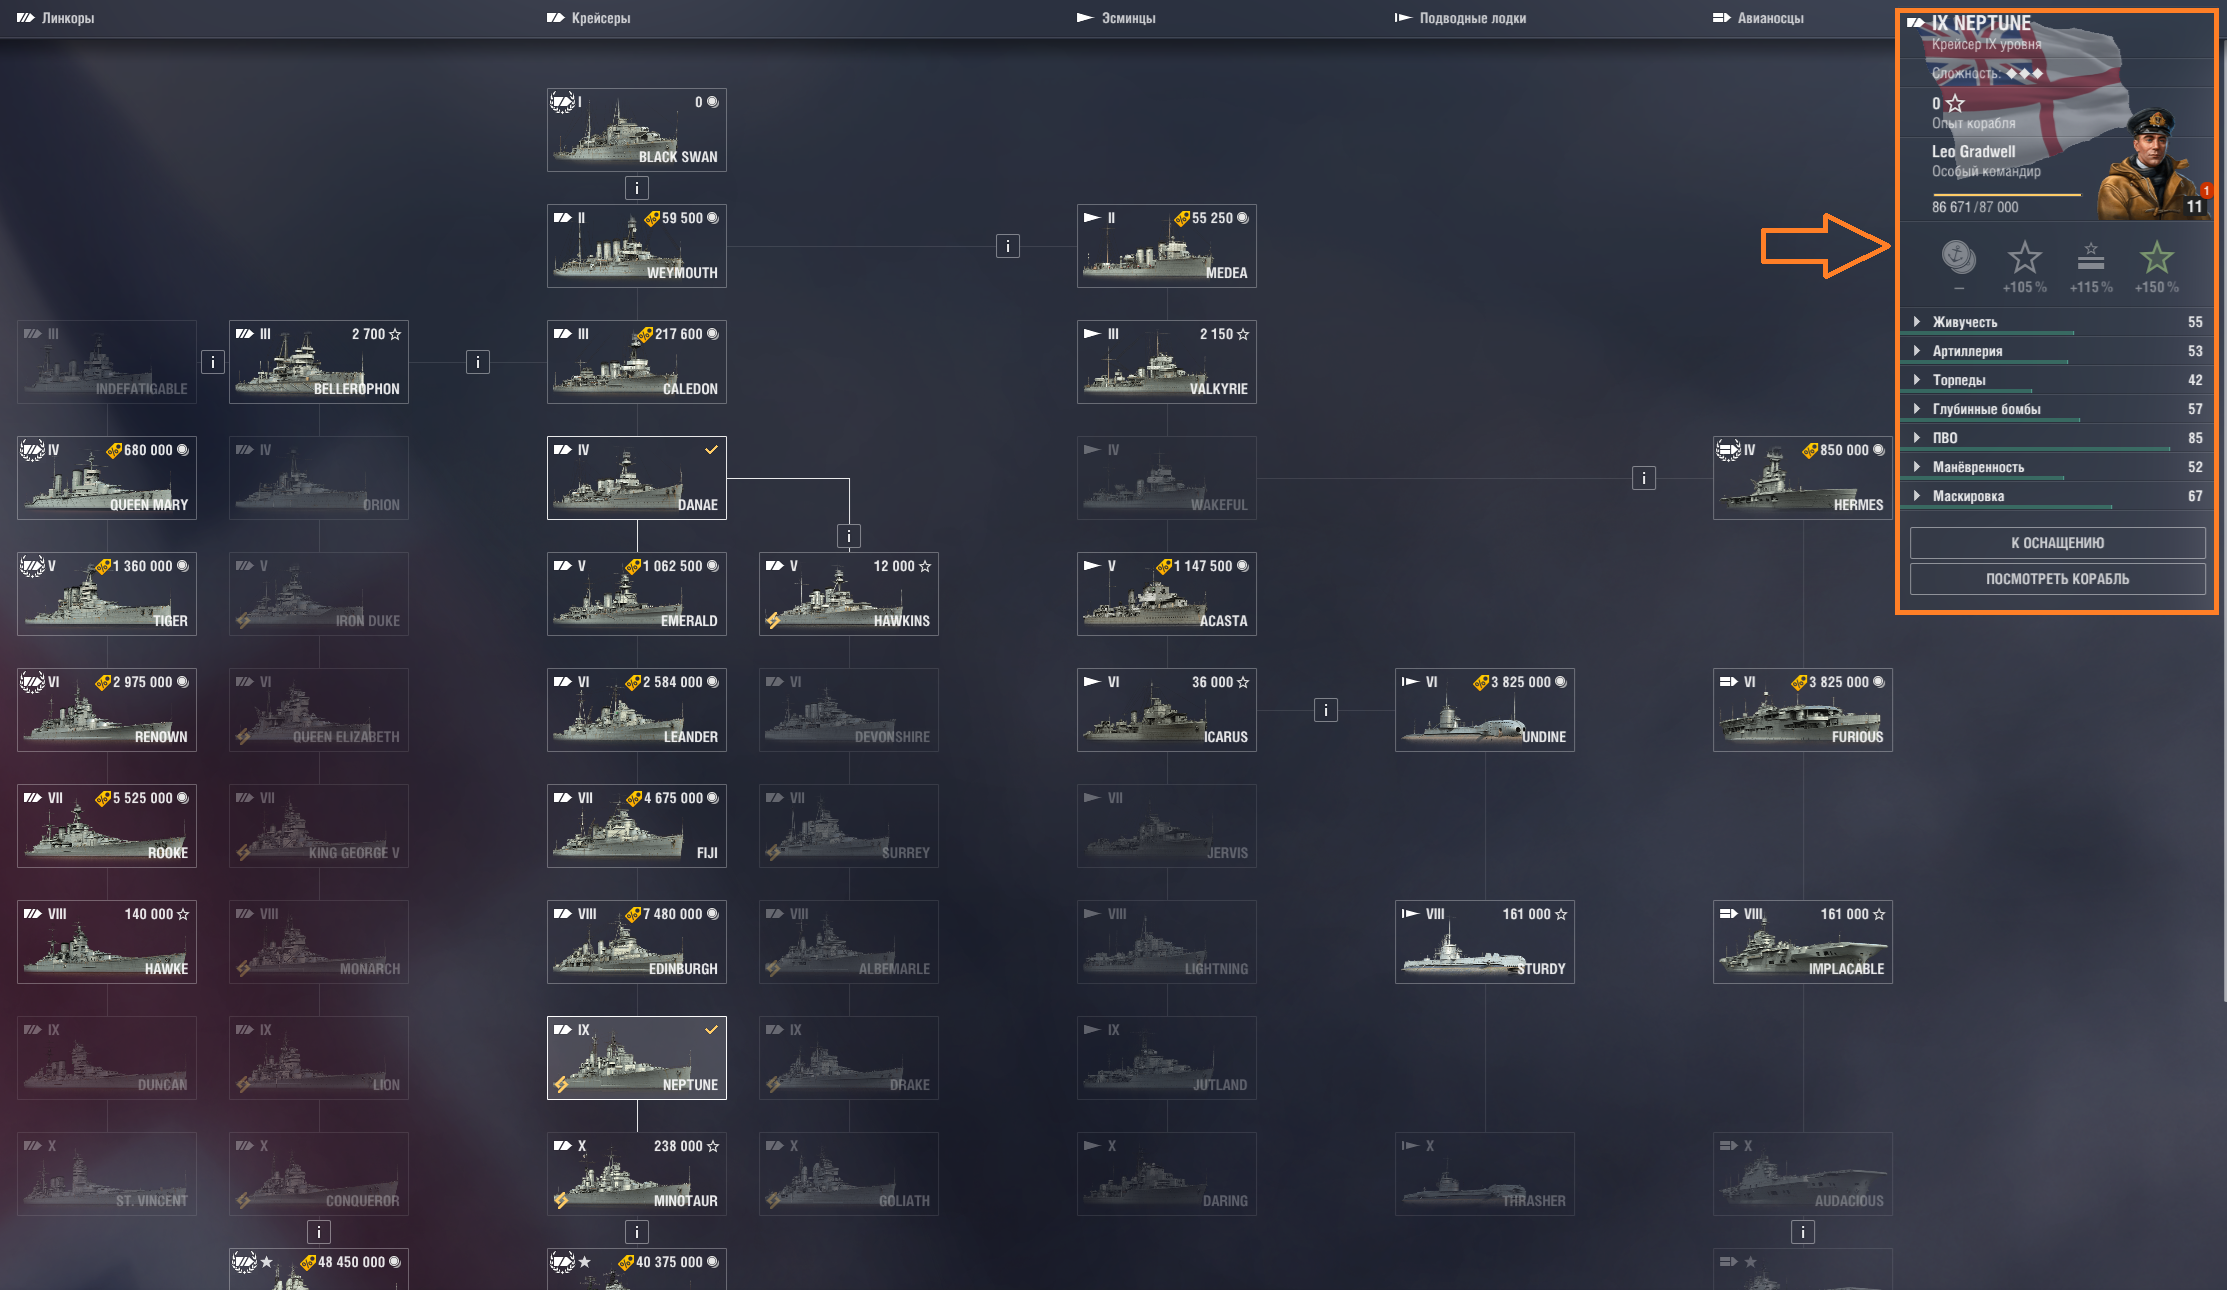Open info icon below Conqueror
Viewport: 2227px width, 1290px height.
pos(319,1232)
